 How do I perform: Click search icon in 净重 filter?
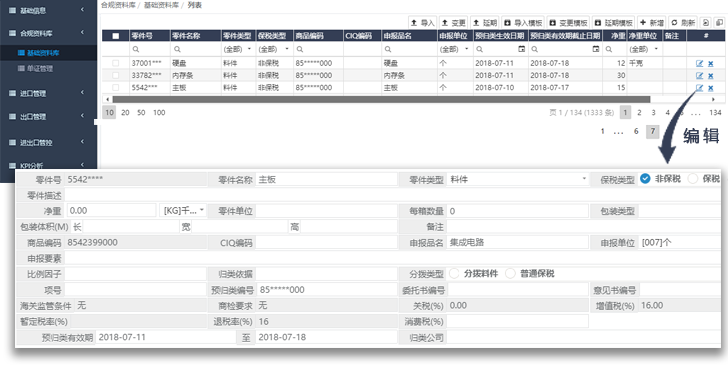coord(609,49)
